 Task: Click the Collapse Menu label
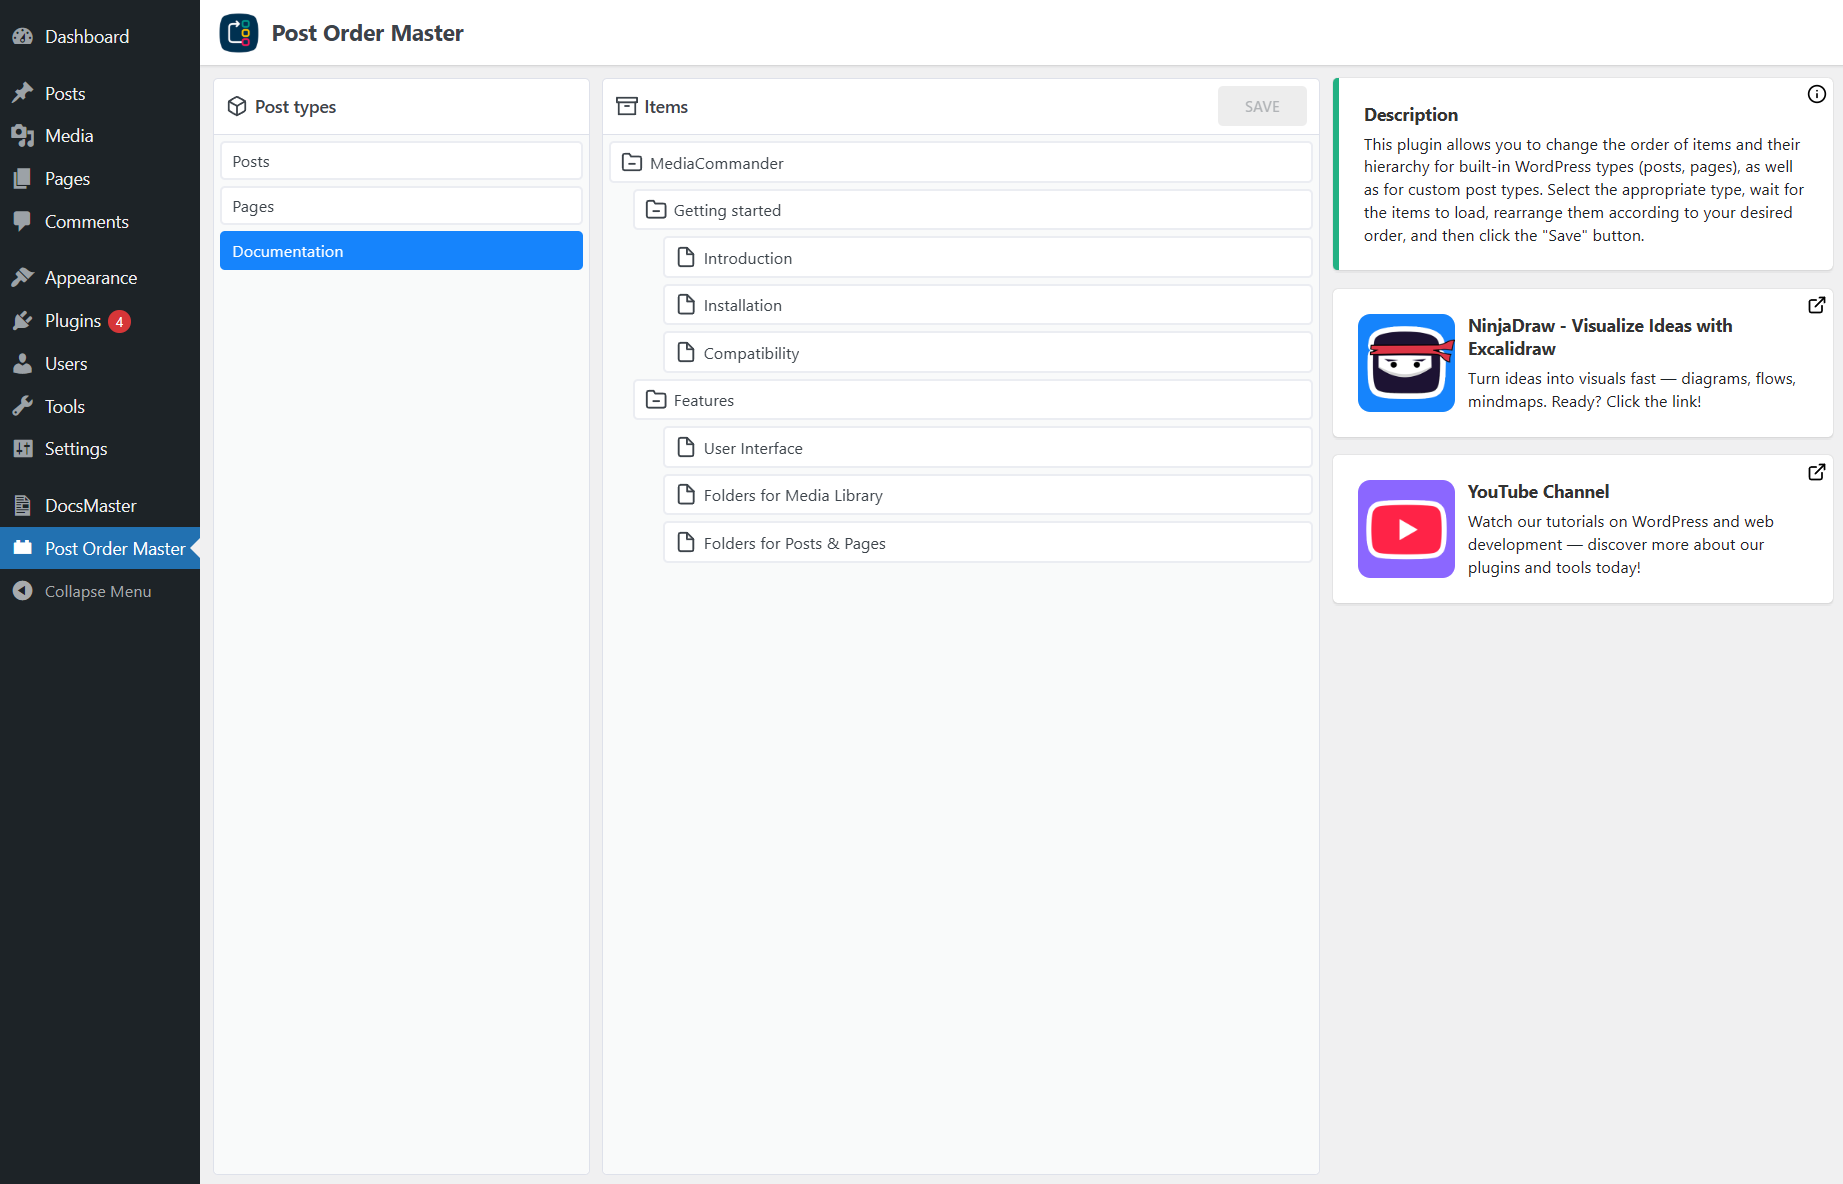(98, 591)
